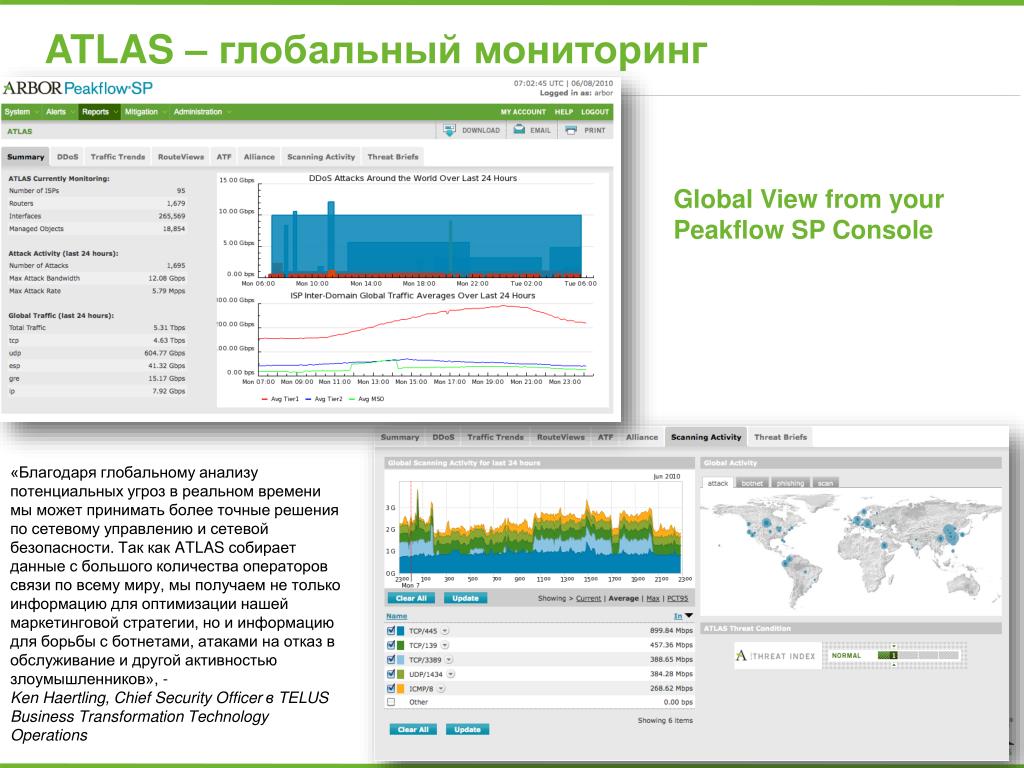Screen dimensions: 1024x768
Task: Click the Arbor Peakflow SP logo
Action: tap(78, 88)
